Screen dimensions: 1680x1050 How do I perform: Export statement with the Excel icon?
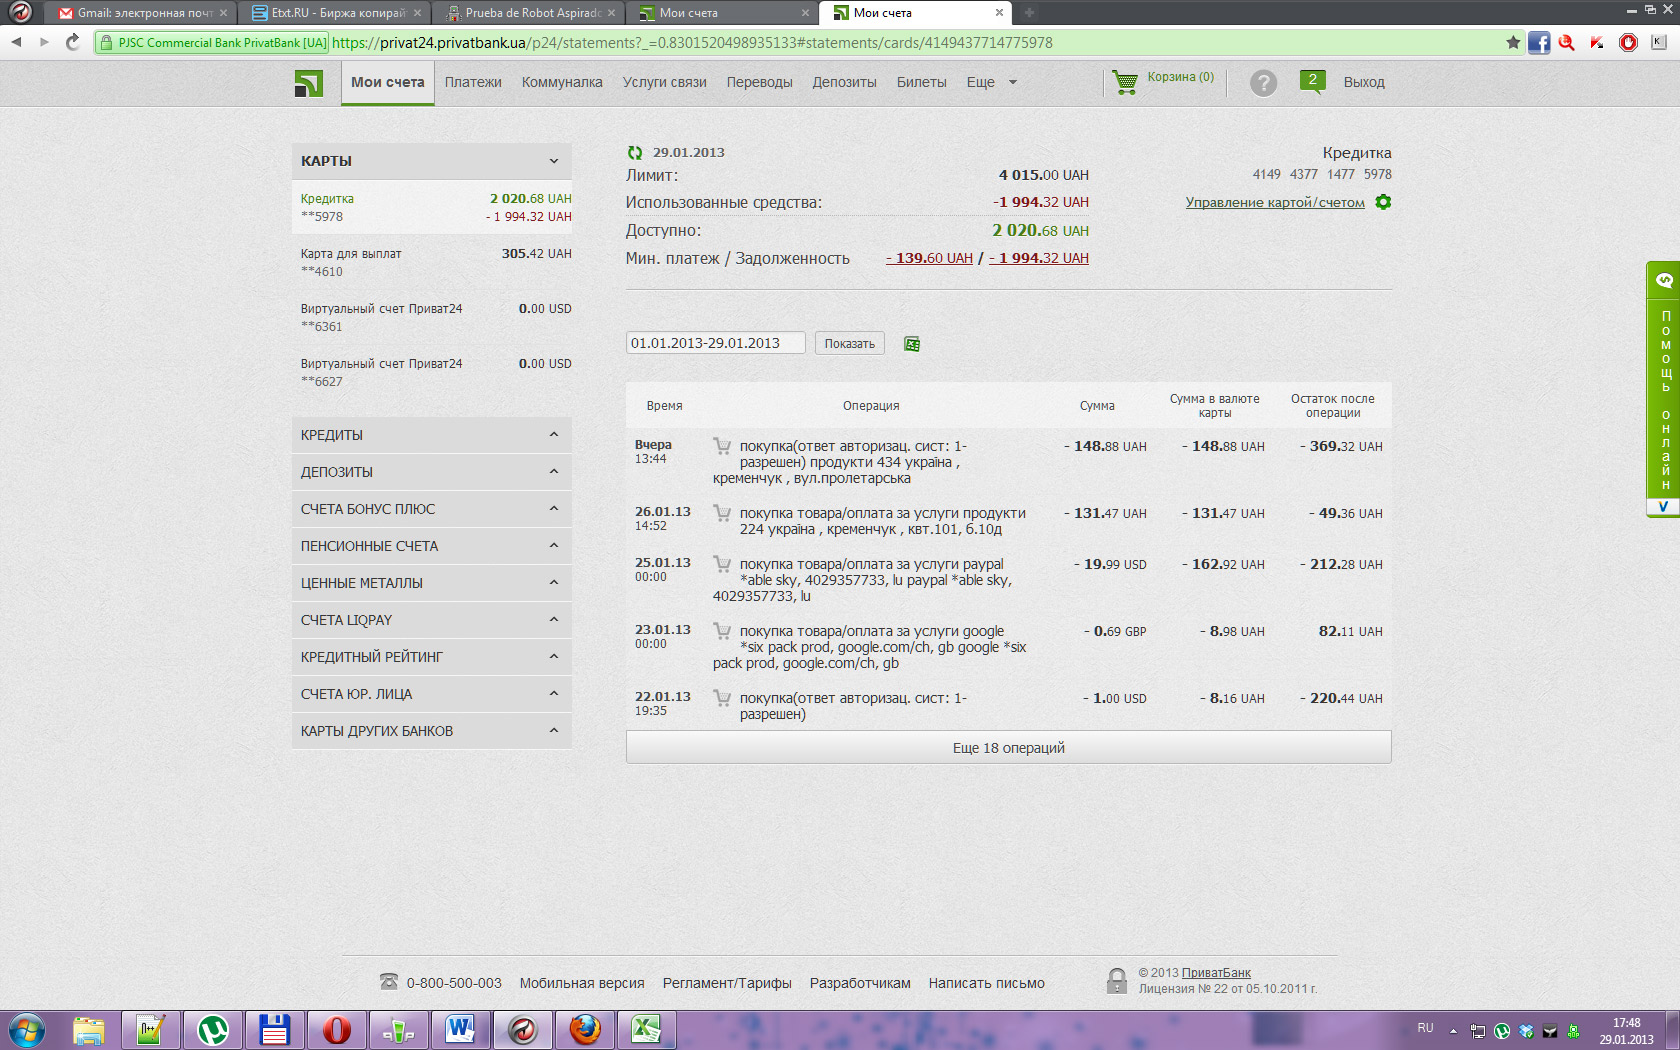pos(912,344)
